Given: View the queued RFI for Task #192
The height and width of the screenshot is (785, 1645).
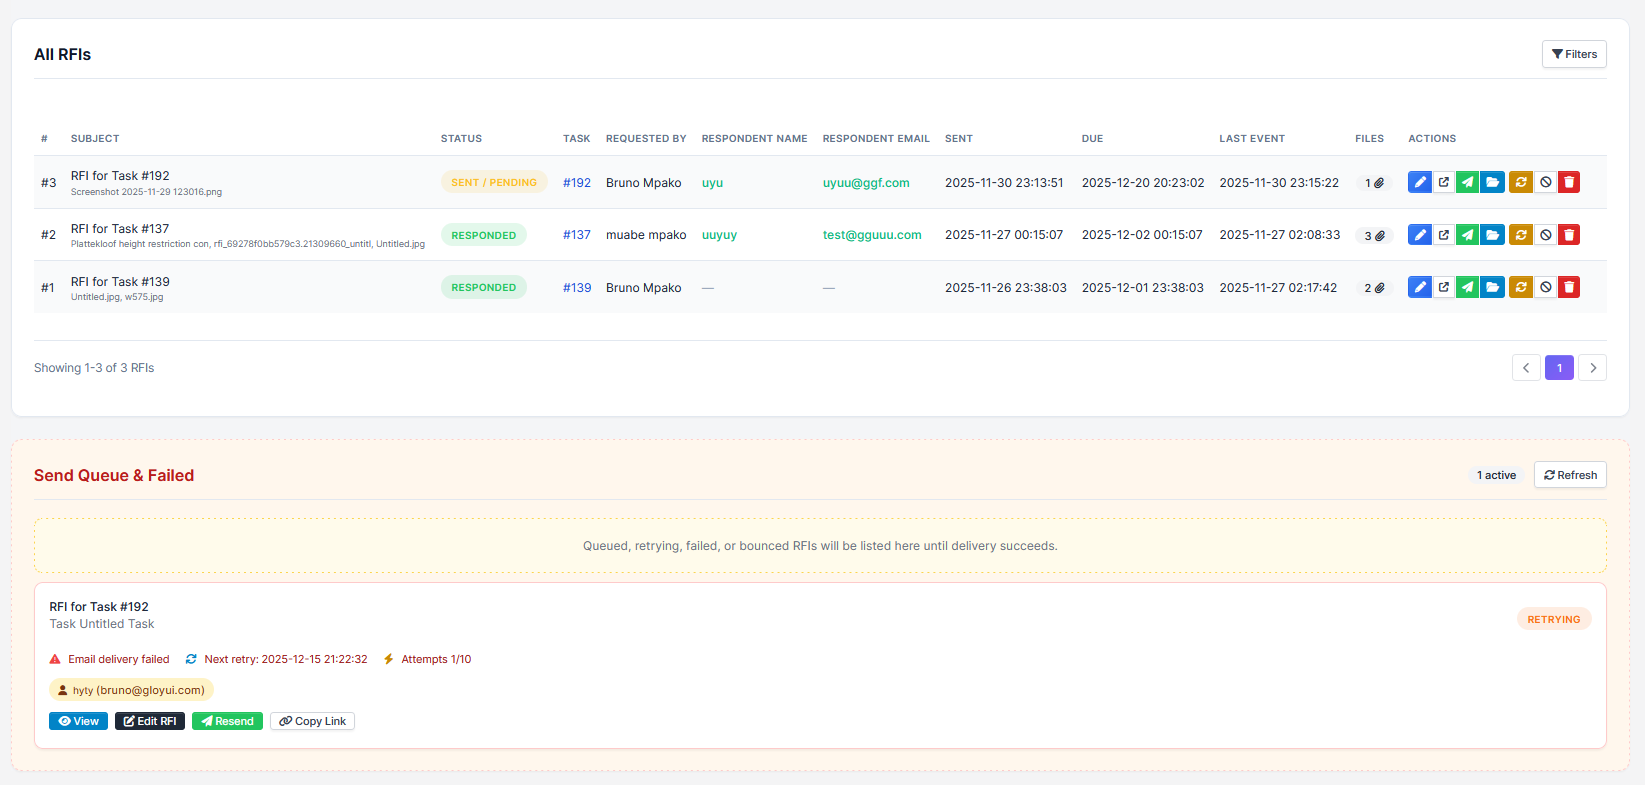Looking at the screenshot, I should pos(78,721).
